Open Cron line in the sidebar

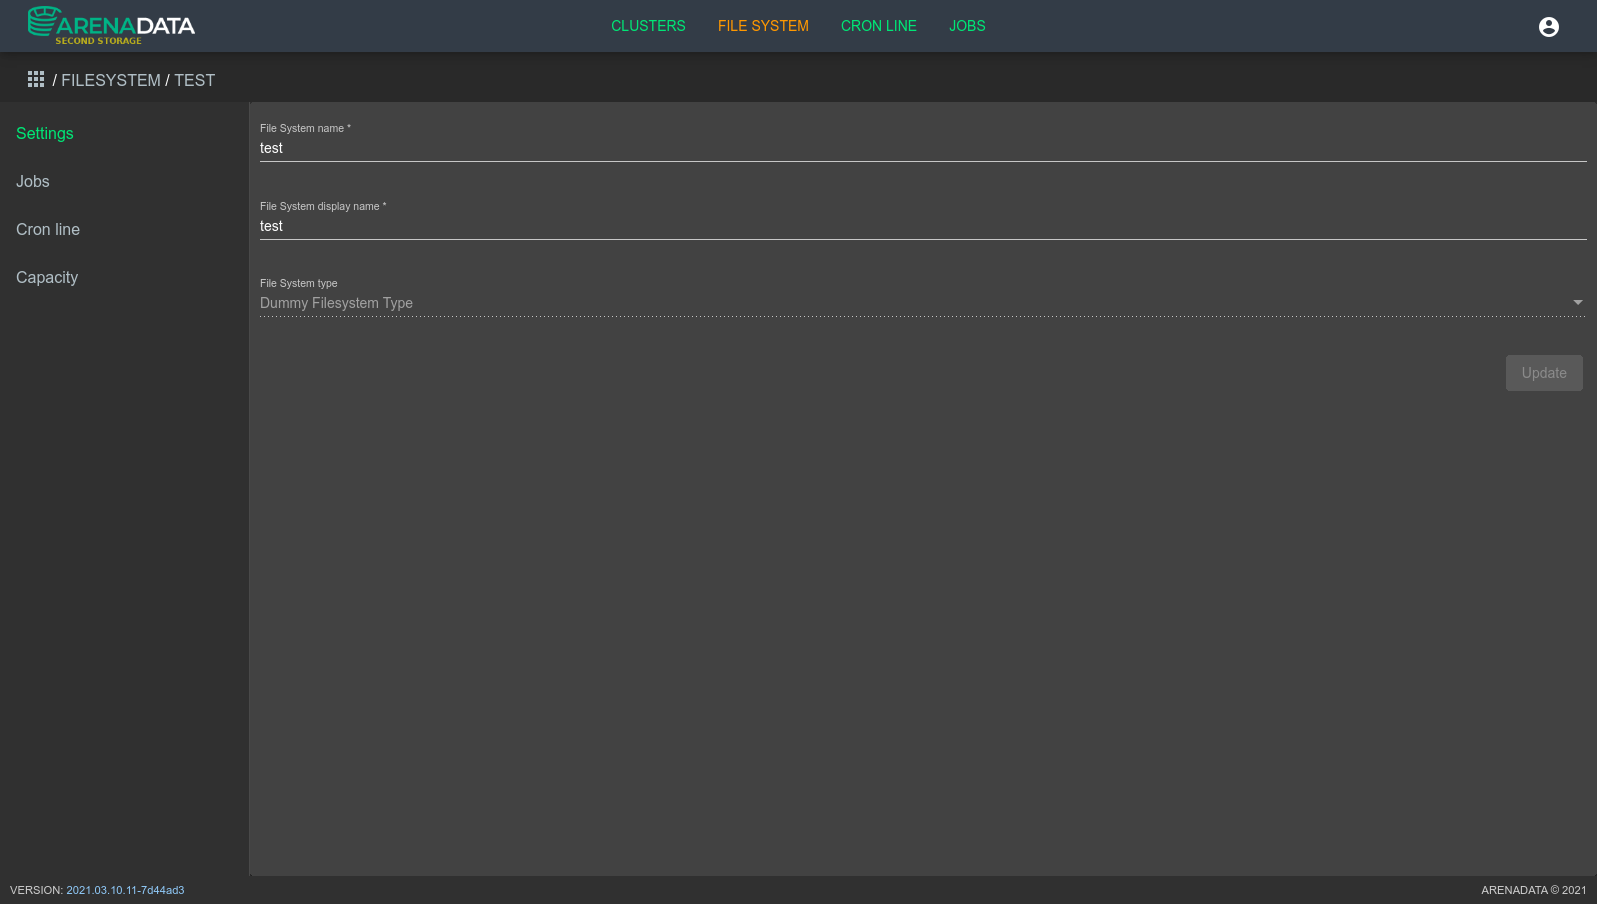[48, 229]
